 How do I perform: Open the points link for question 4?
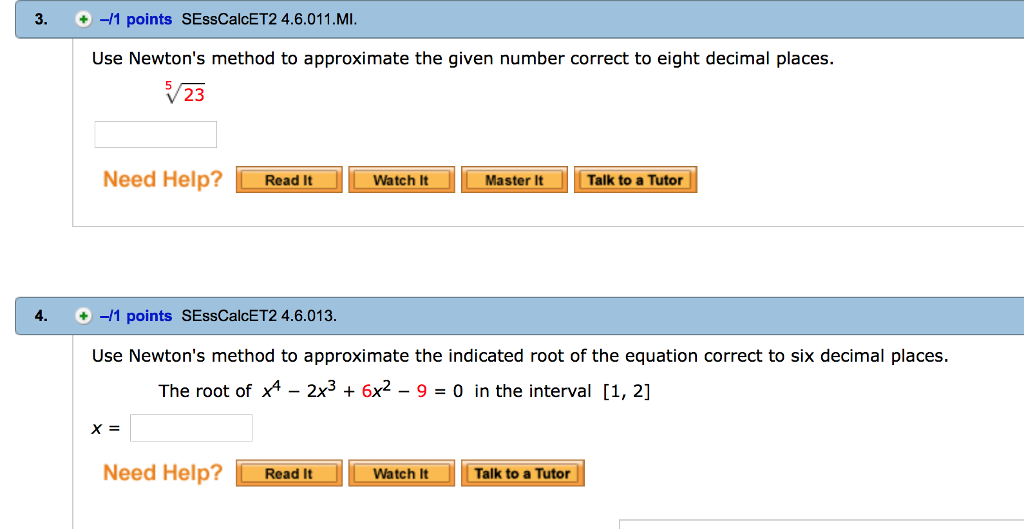(x=136, y=316)
